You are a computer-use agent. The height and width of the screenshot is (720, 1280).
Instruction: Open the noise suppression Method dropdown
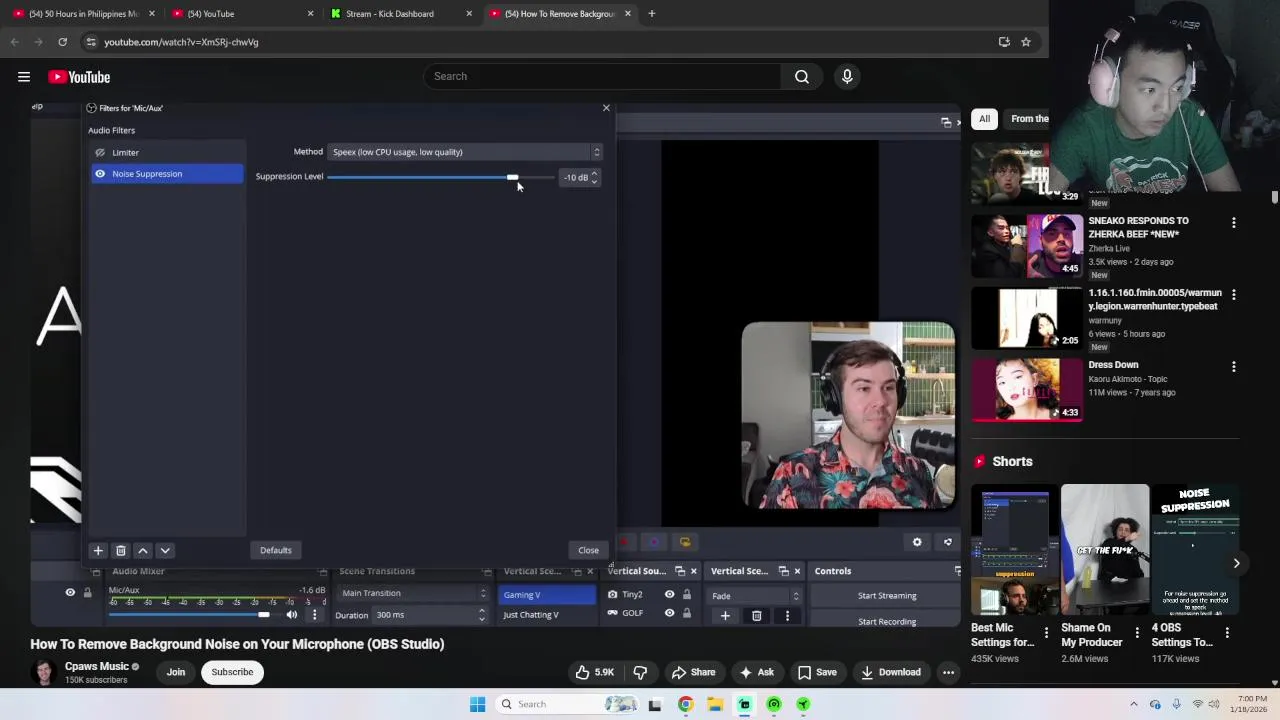465,152
